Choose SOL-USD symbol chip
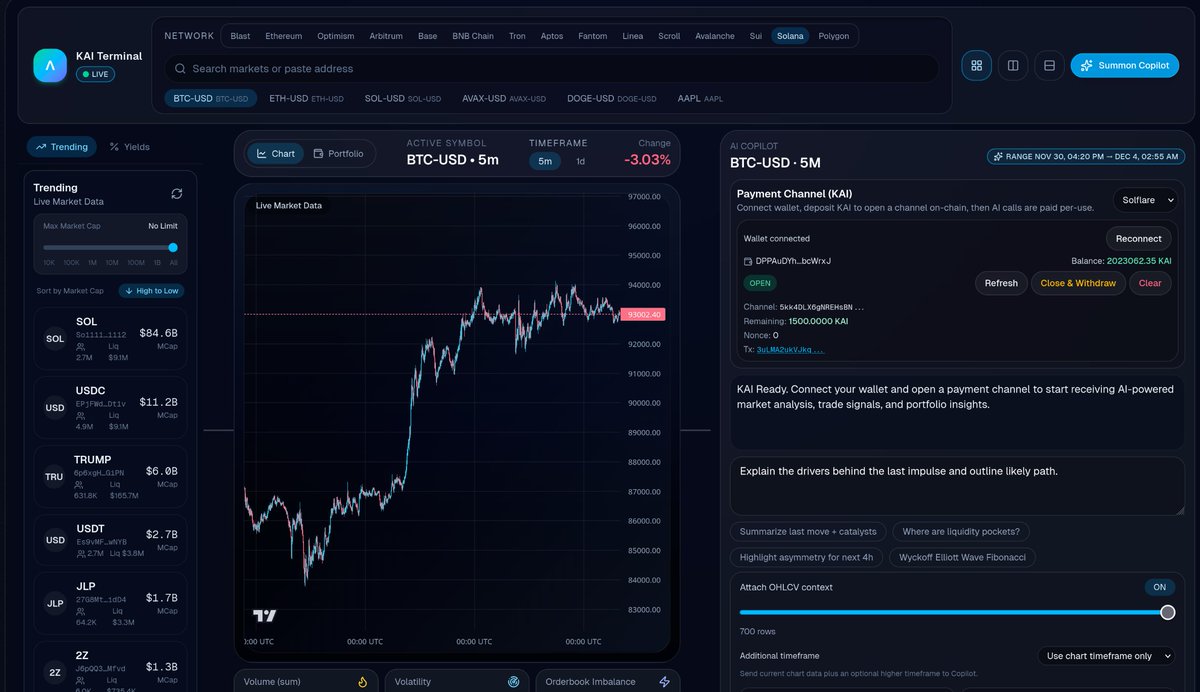Image resolution: width=1200 pixels, height=692 pixels. (403, 99)
